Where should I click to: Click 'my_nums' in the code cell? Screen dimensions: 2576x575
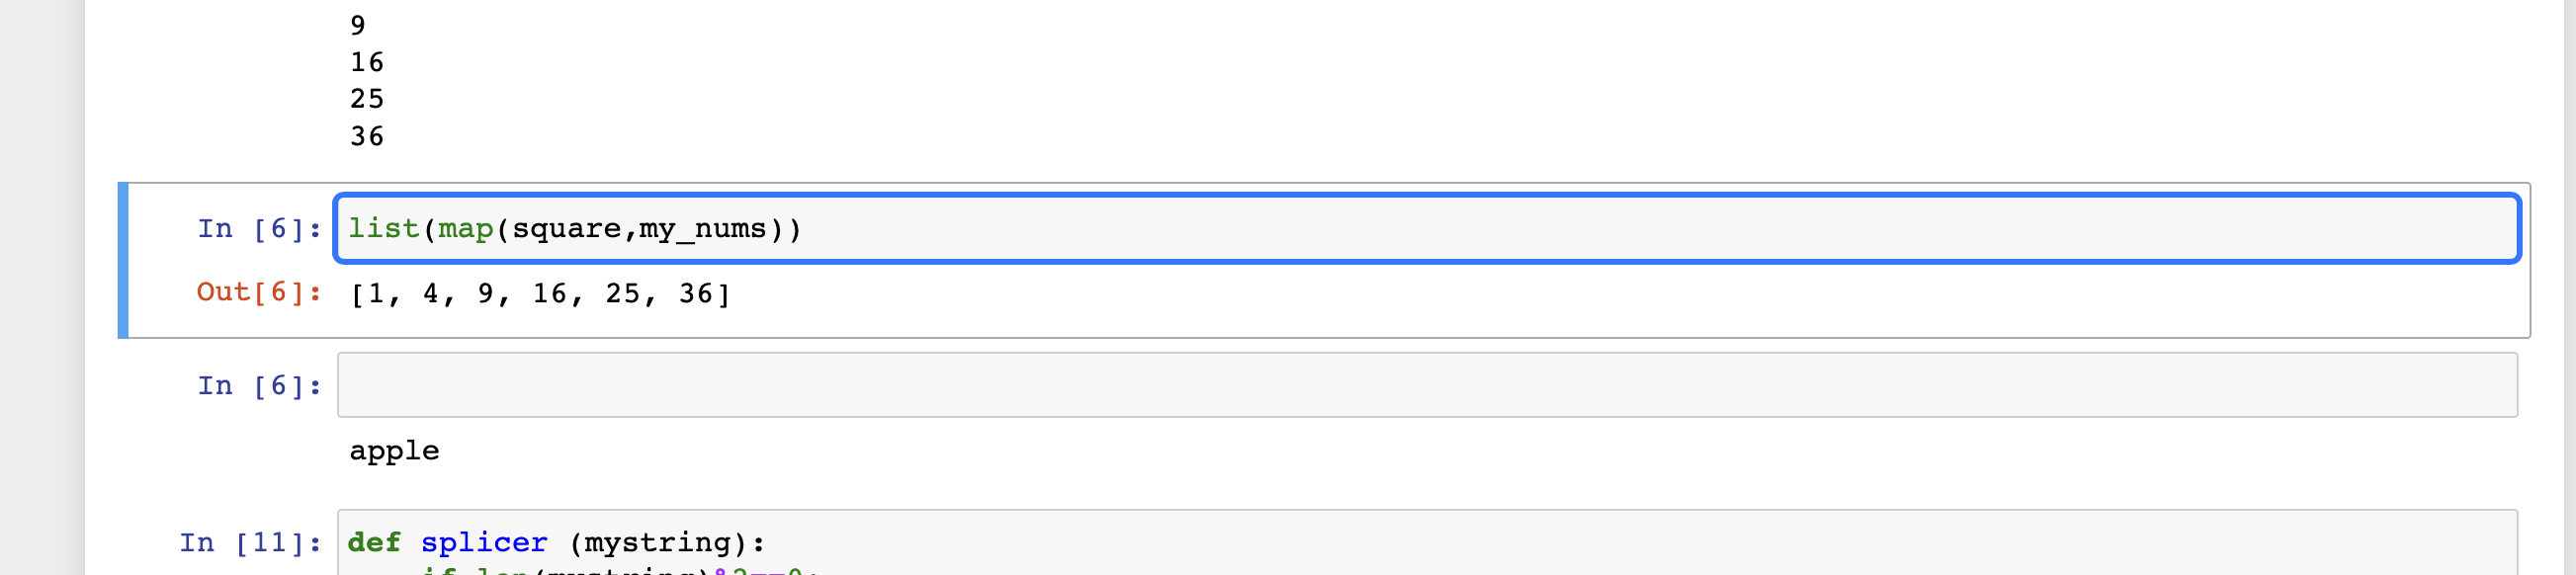click(703, 229)
